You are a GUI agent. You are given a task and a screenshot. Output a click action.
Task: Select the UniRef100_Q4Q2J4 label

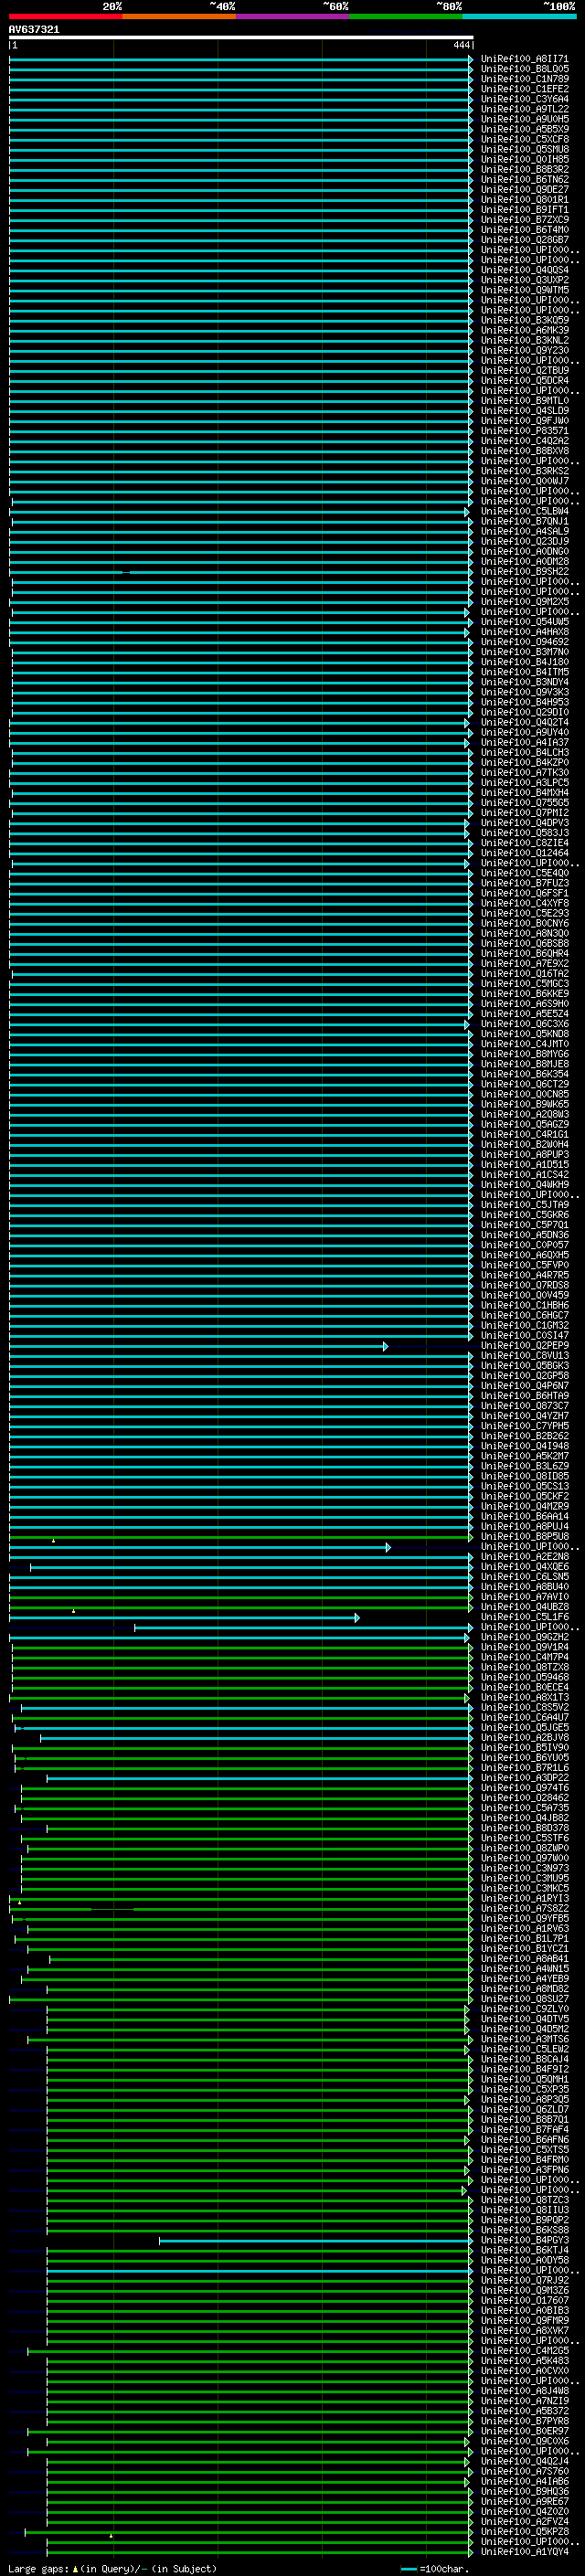(525, 2461)
